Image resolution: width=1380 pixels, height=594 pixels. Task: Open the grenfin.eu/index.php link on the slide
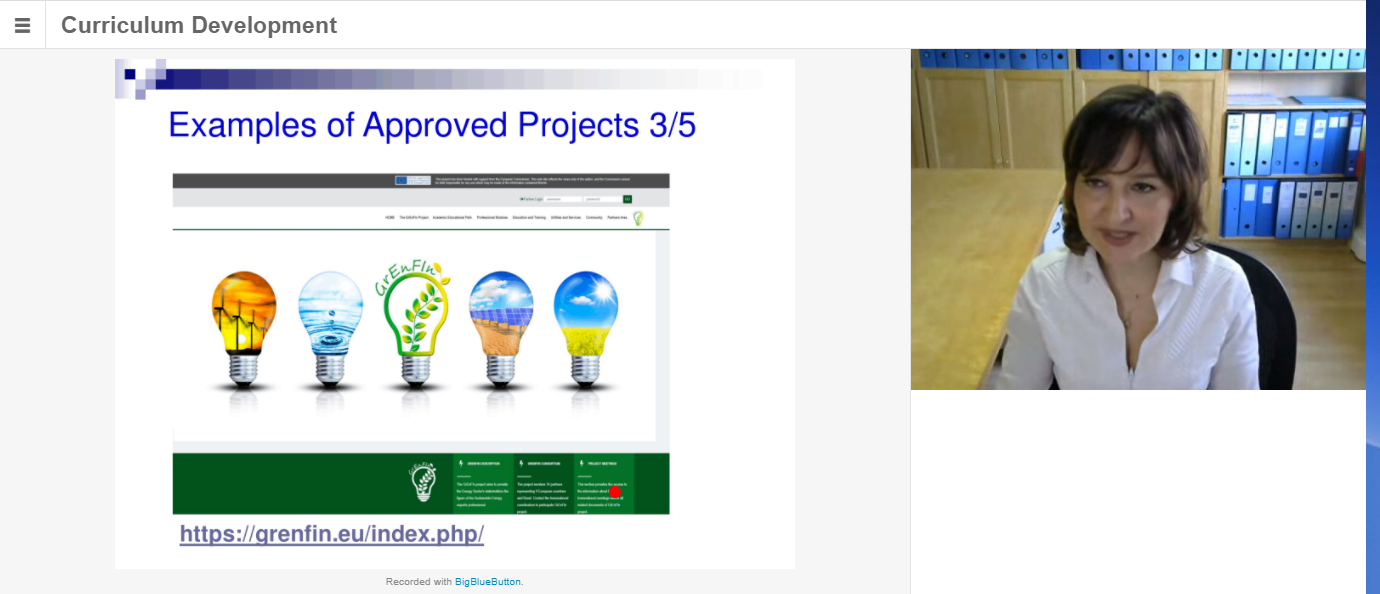click(332, 534)
